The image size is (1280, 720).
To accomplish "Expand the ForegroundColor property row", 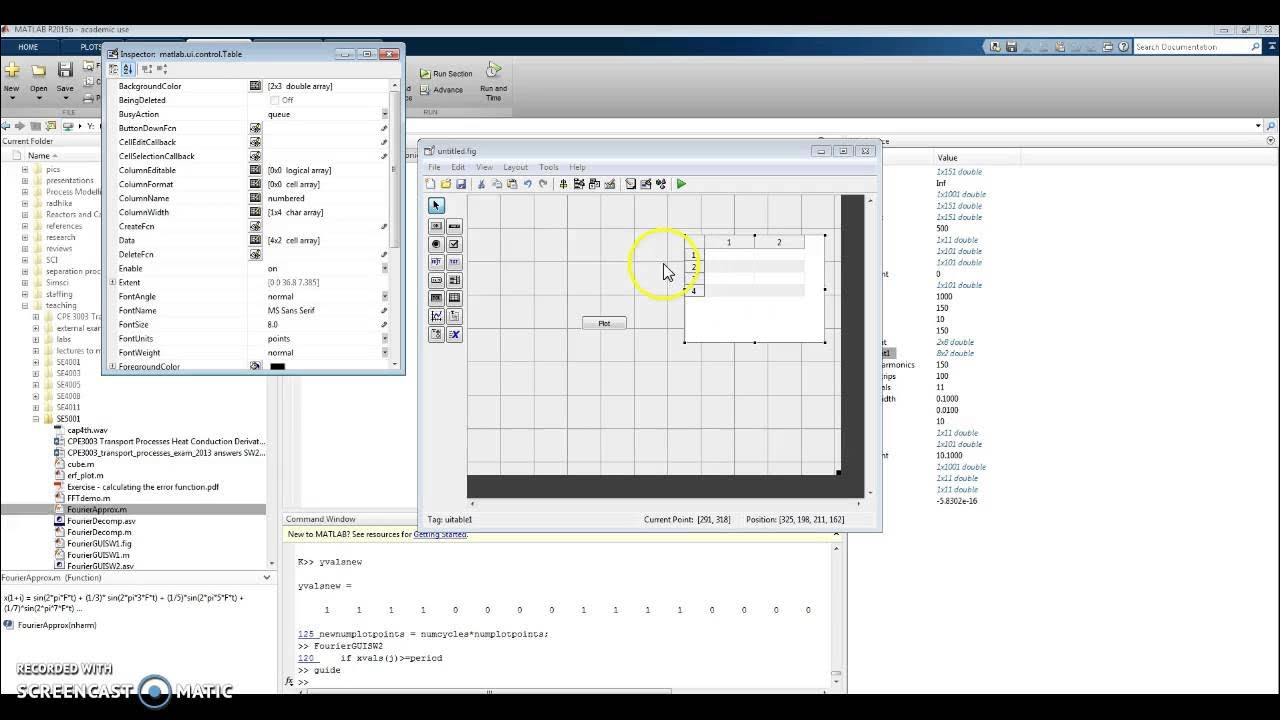I will [x=113, y=366].
